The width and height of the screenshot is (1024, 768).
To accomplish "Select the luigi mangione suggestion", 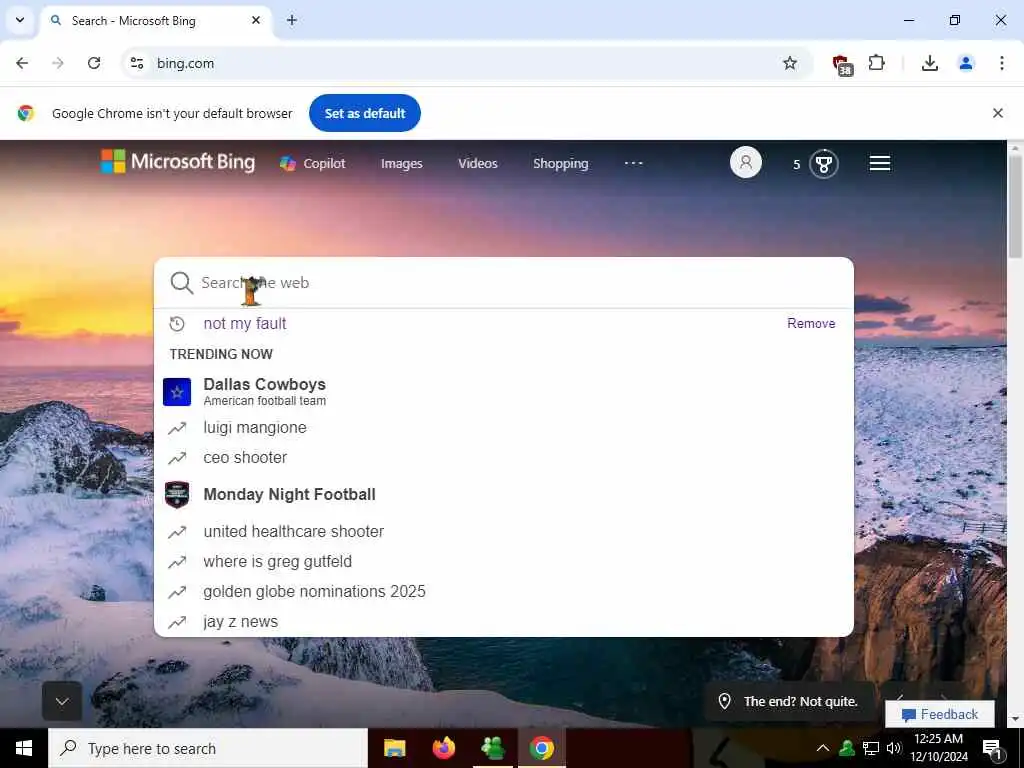I will click(504, 428).
